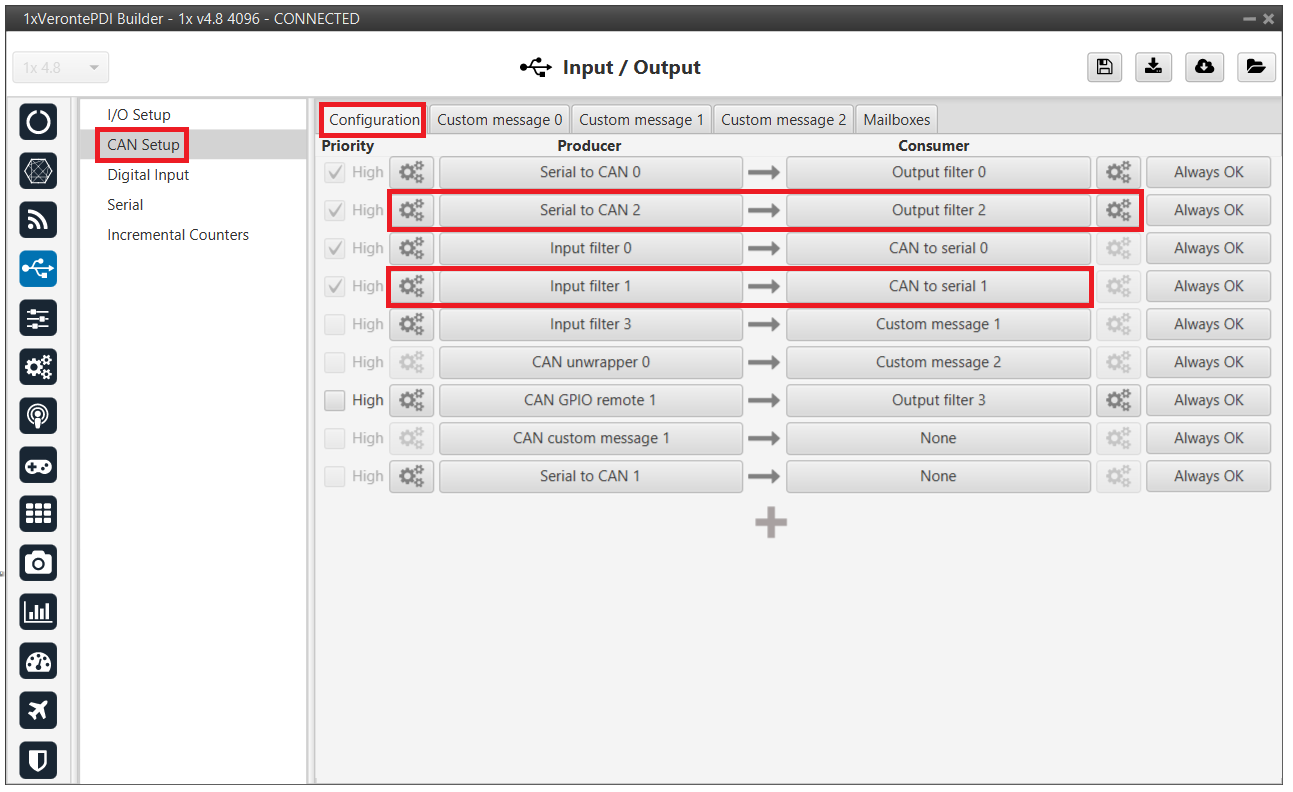The image size is (1293, 792).
Task: Open the CAN unwrapper 0 producer selector
Action: 590,362
